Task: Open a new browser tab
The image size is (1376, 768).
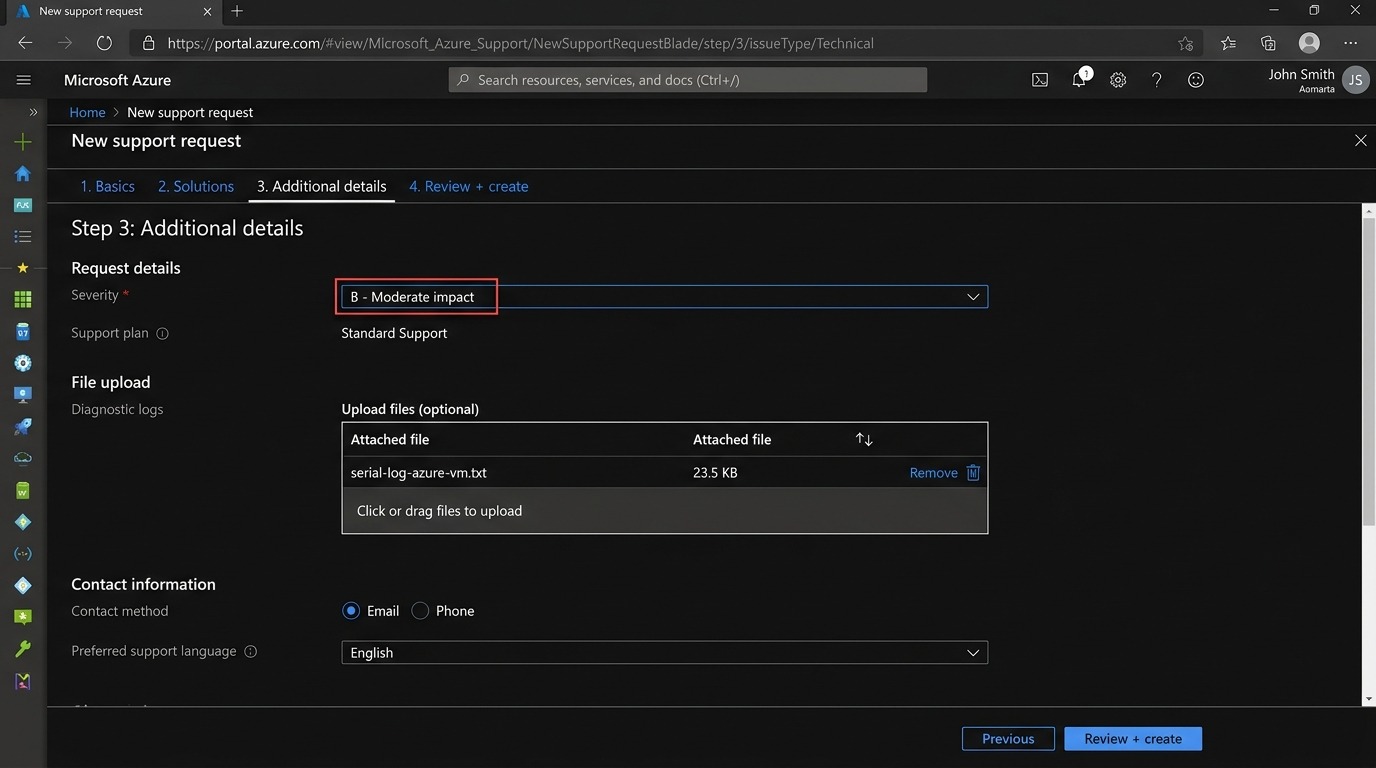Action: tap(237, 11)
